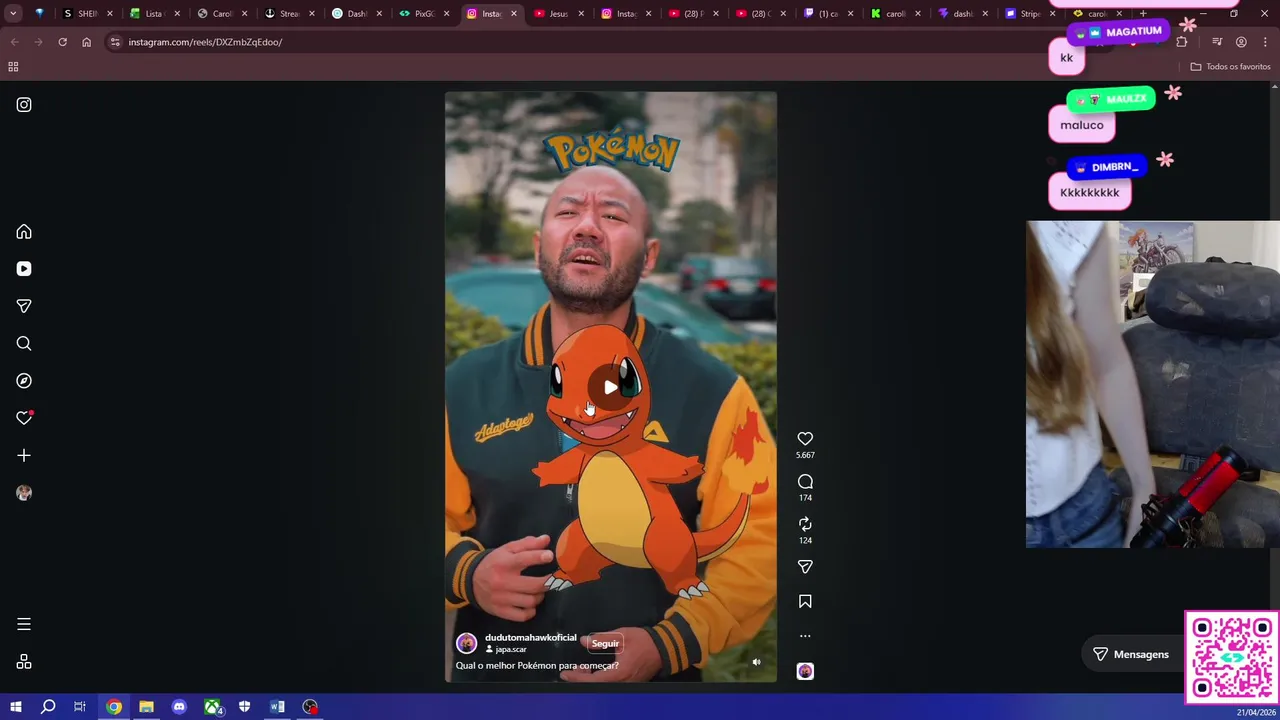
Task: Open the Meta apps icon below the More menu
Action: click(24, 662)
